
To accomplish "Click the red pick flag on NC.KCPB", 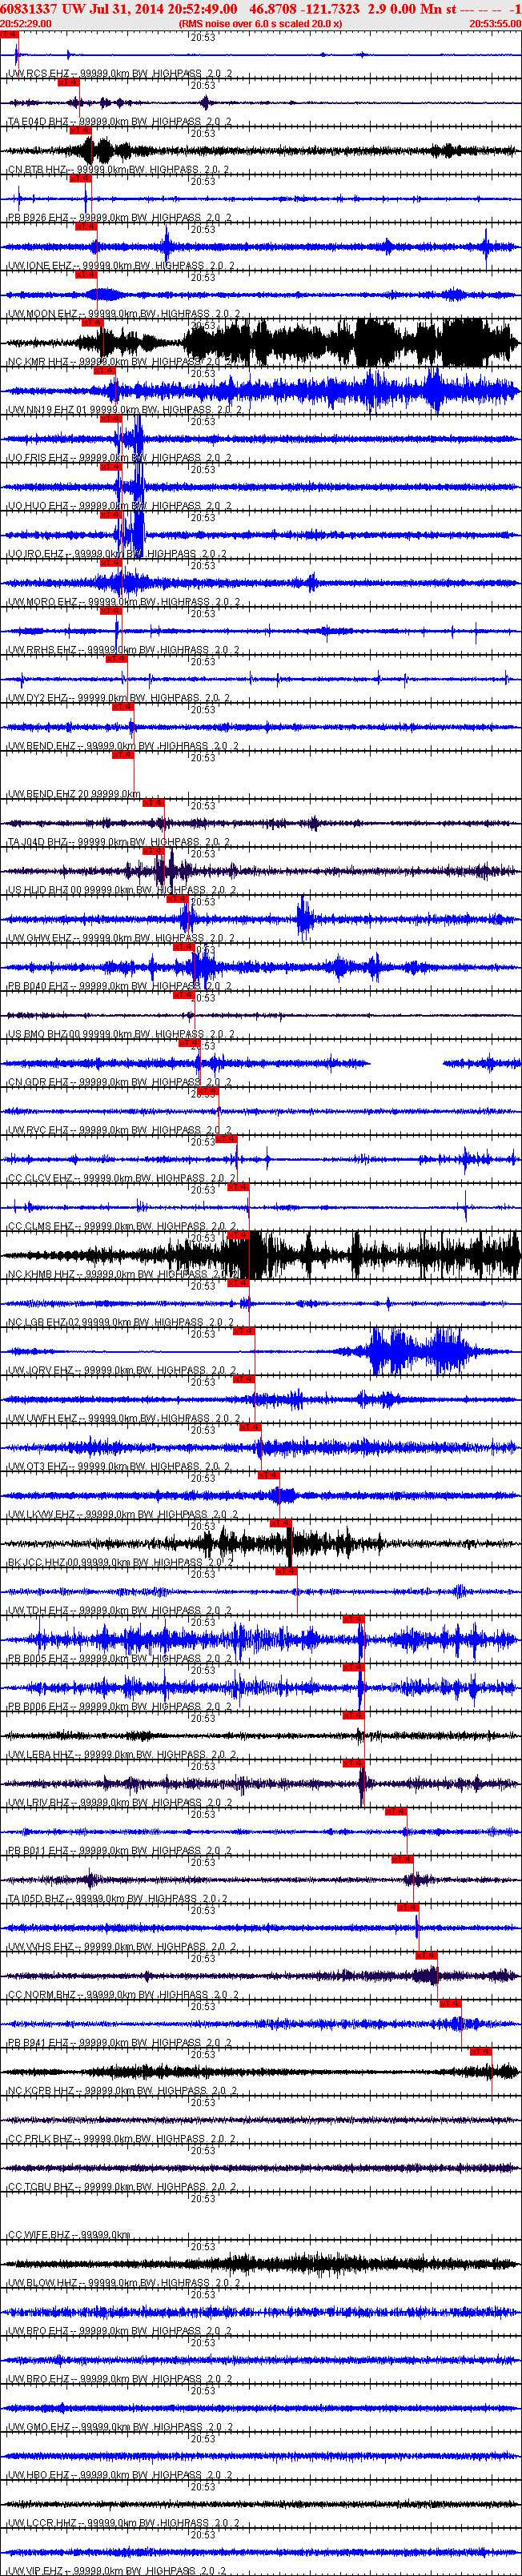I will pyautogui.click(x=480, y=2051).
